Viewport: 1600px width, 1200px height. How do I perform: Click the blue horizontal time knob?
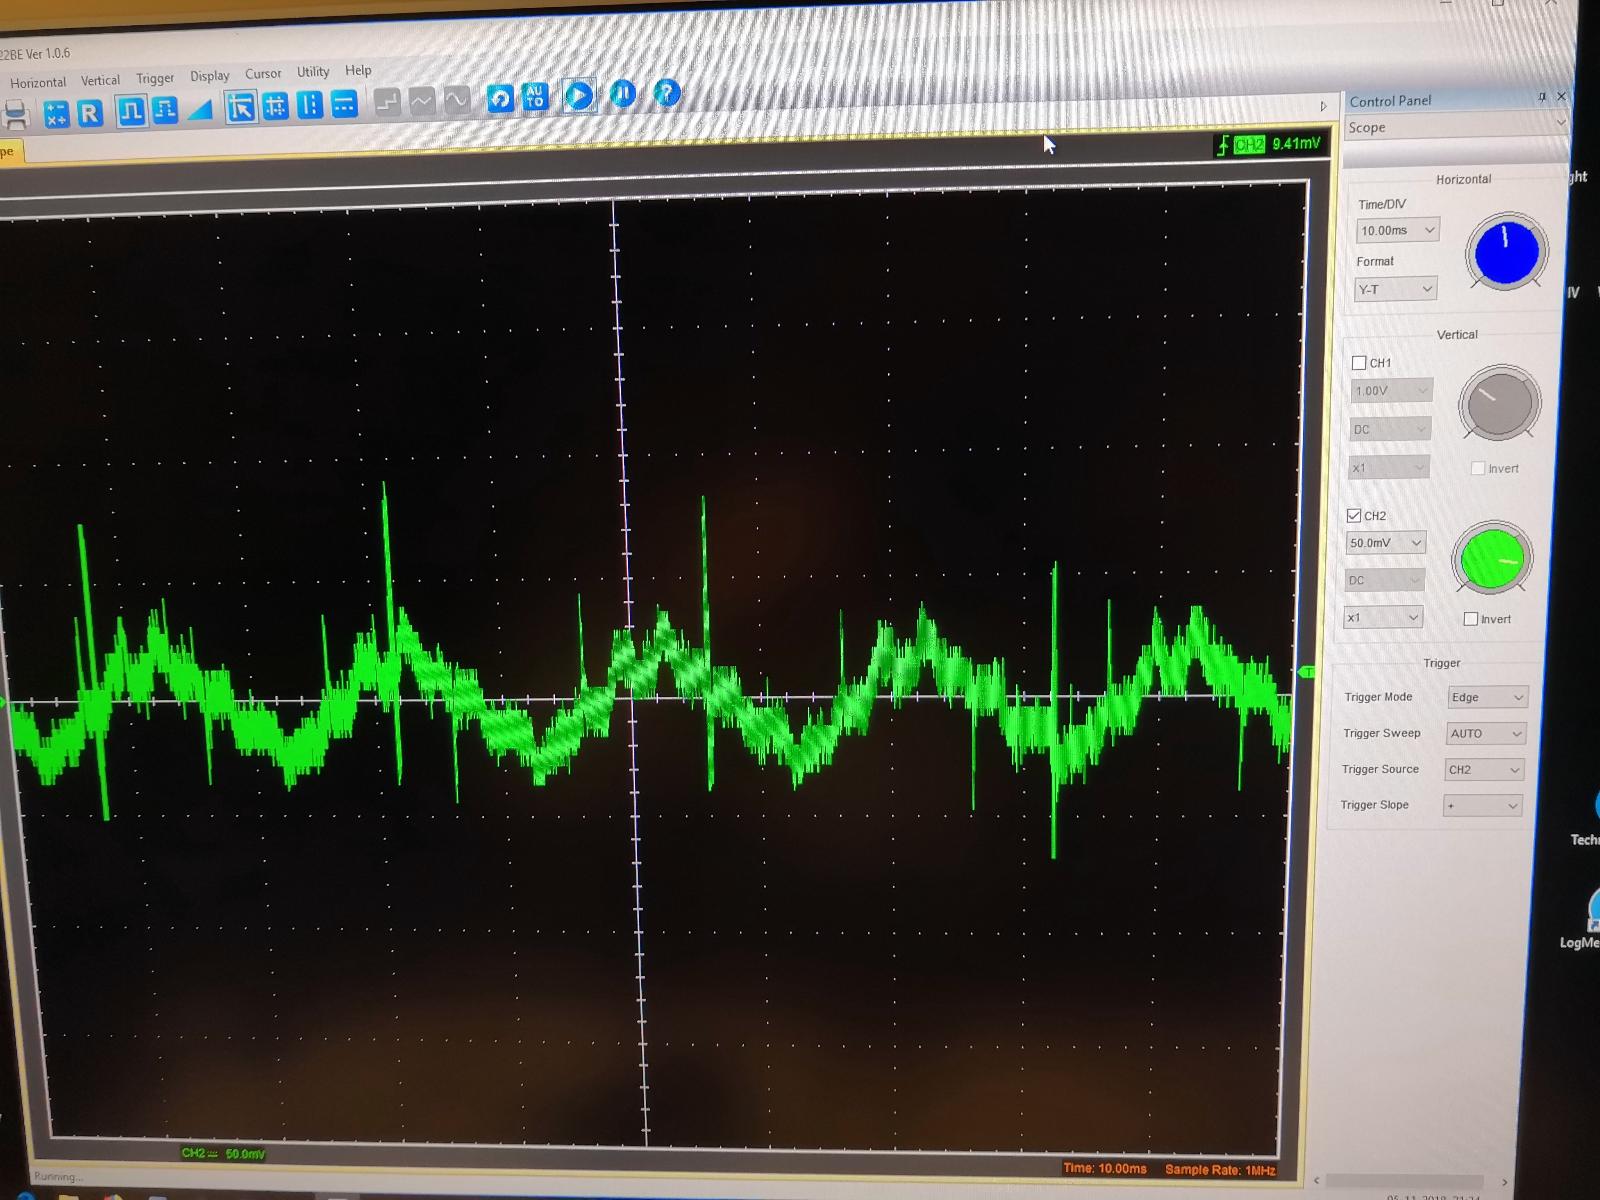coord(1506,252)
